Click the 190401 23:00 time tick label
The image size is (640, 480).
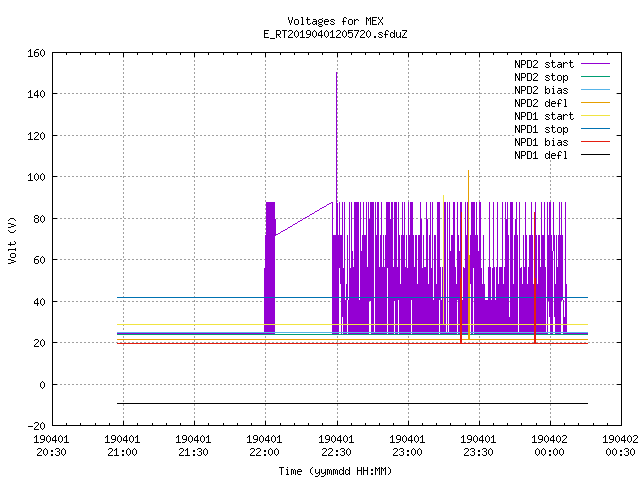tap(407, 446)
